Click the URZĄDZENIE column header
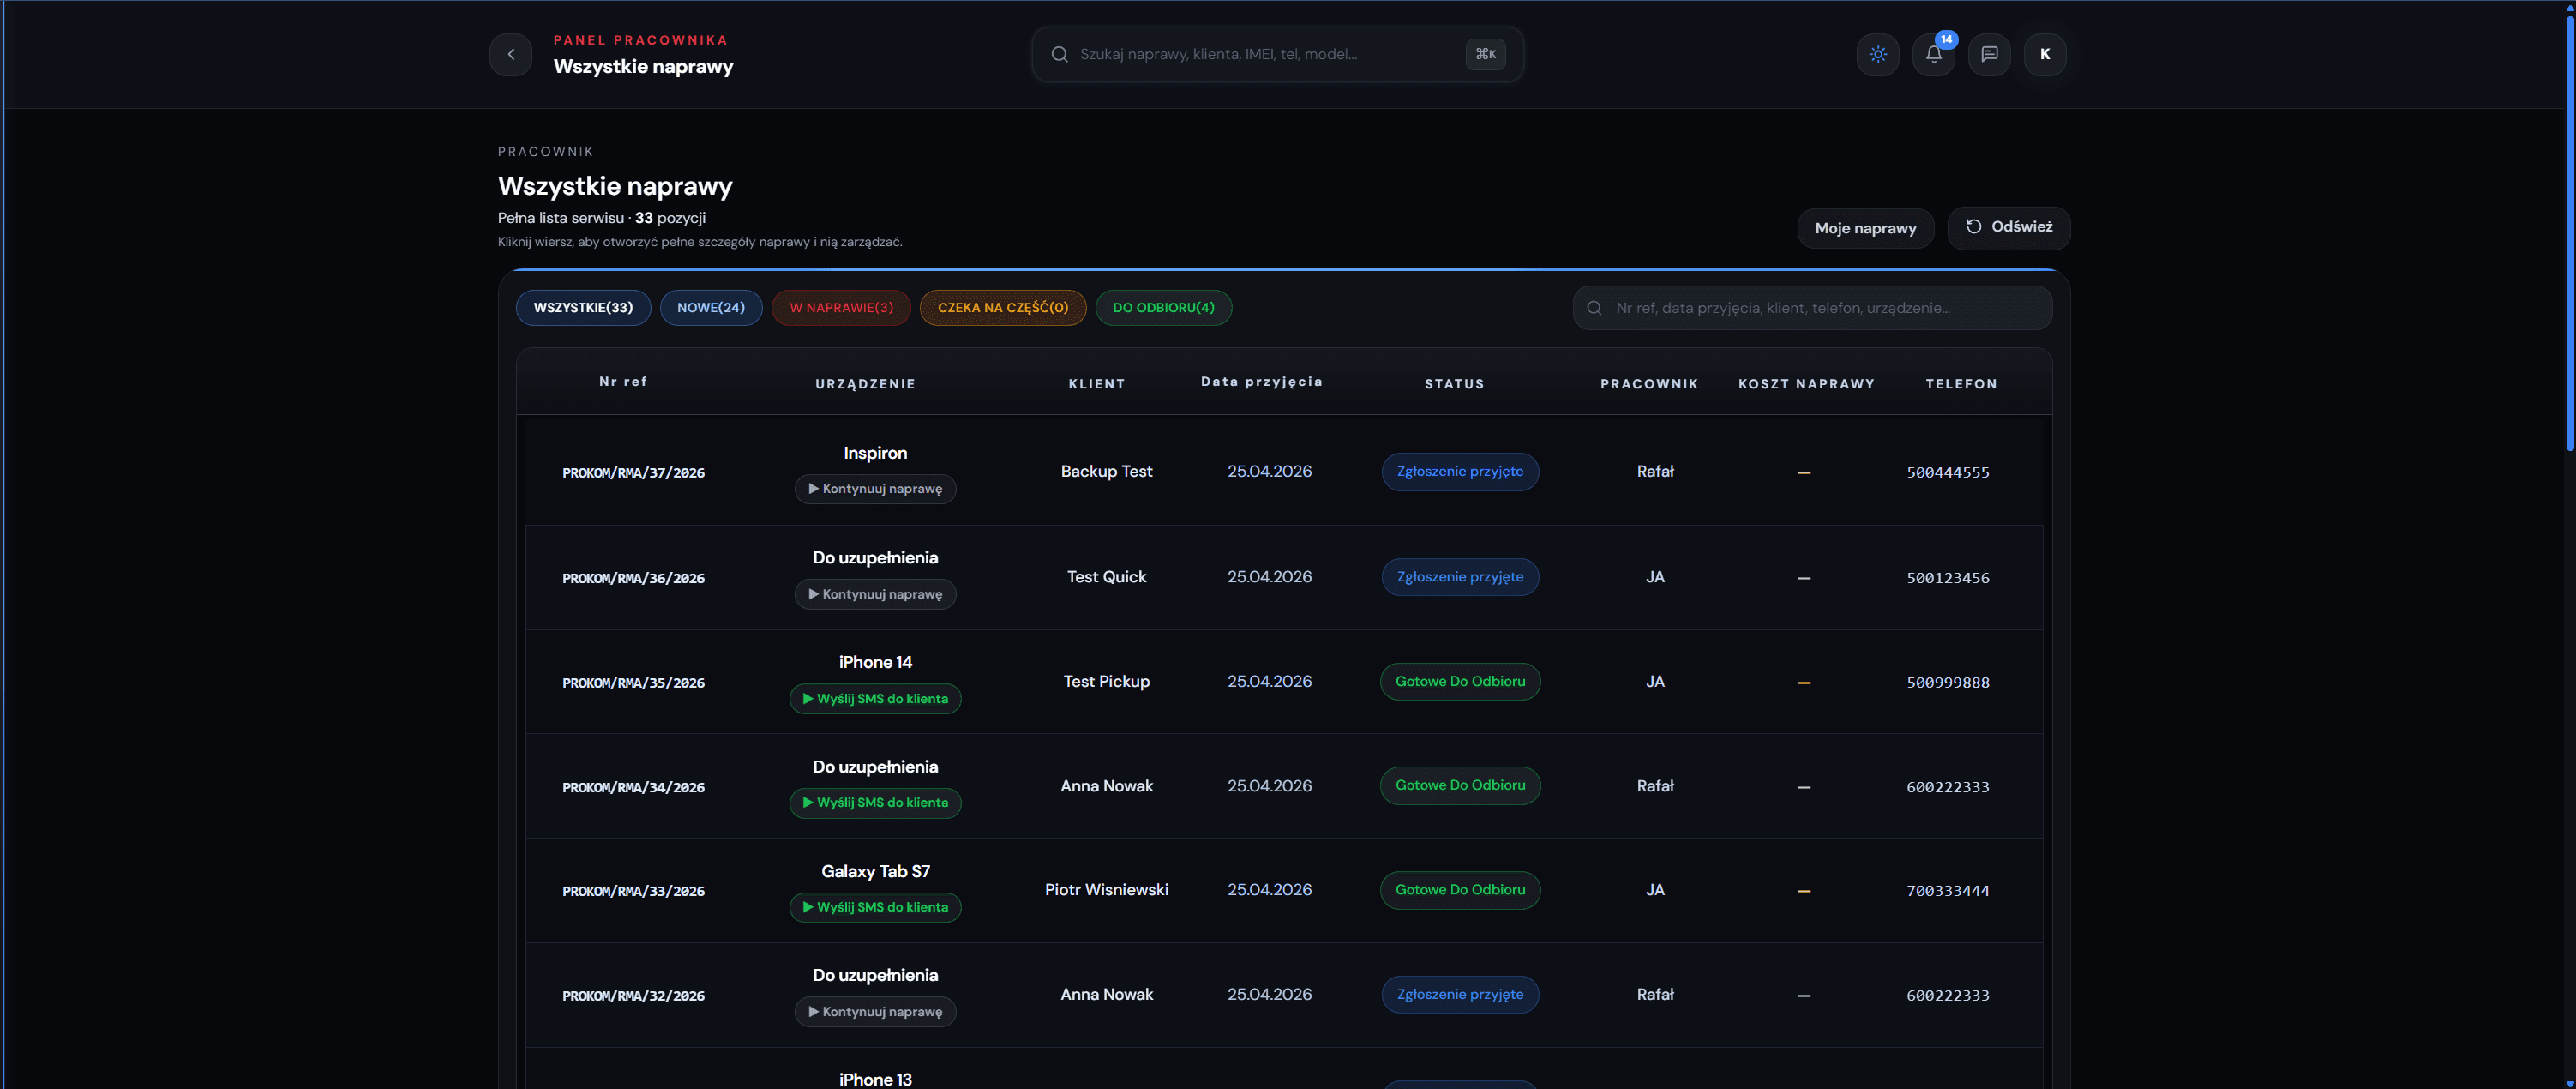The width and height of the screenshot is (2576, 1089). point(865,384)
